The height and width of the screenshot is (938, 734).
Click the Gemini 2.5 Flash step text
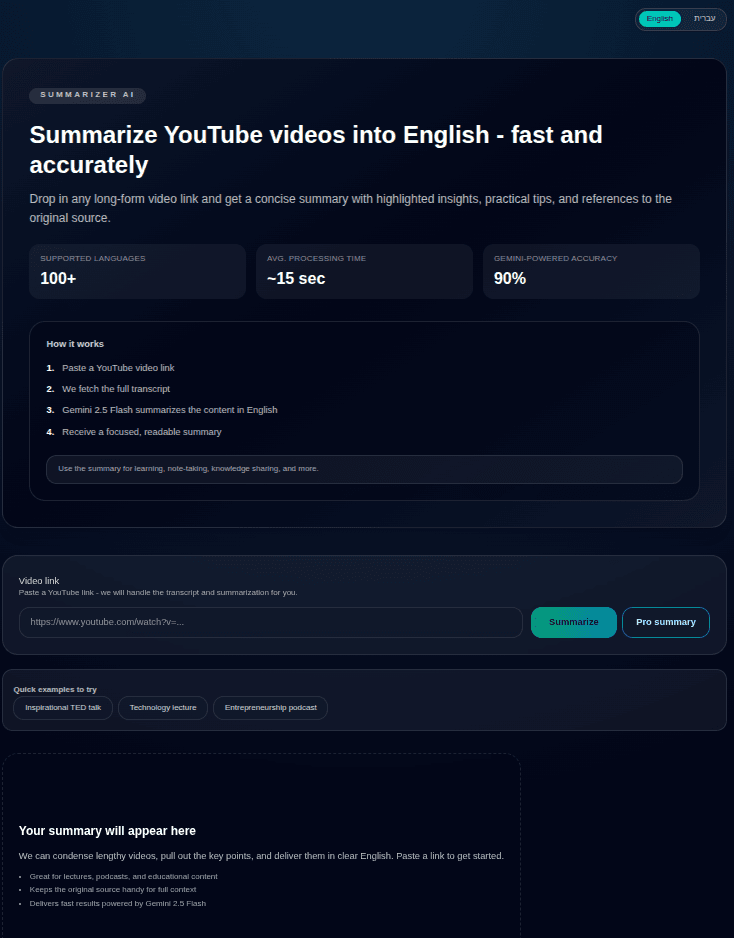170,410
